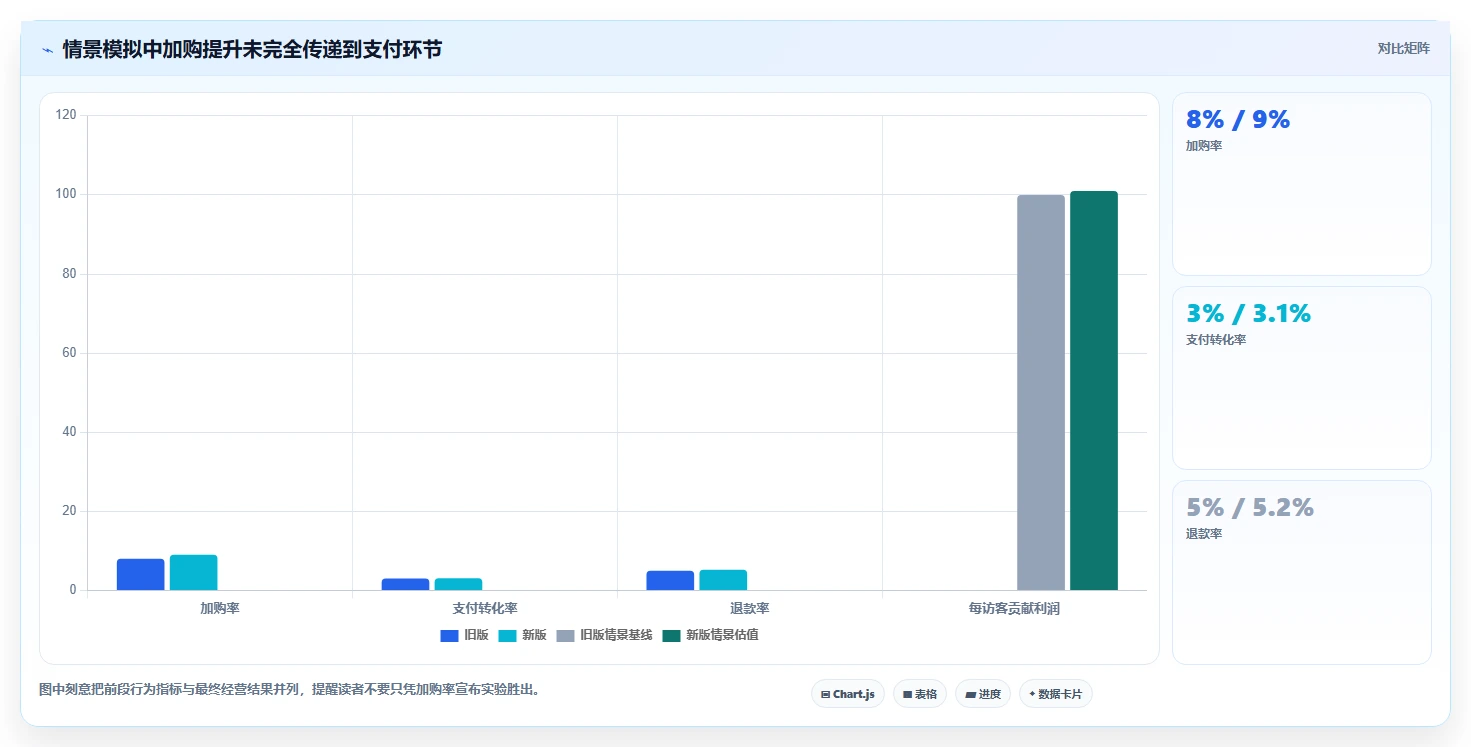
Task: Click the 100 y-axis tick label
Action: click(x=66, y=194)
